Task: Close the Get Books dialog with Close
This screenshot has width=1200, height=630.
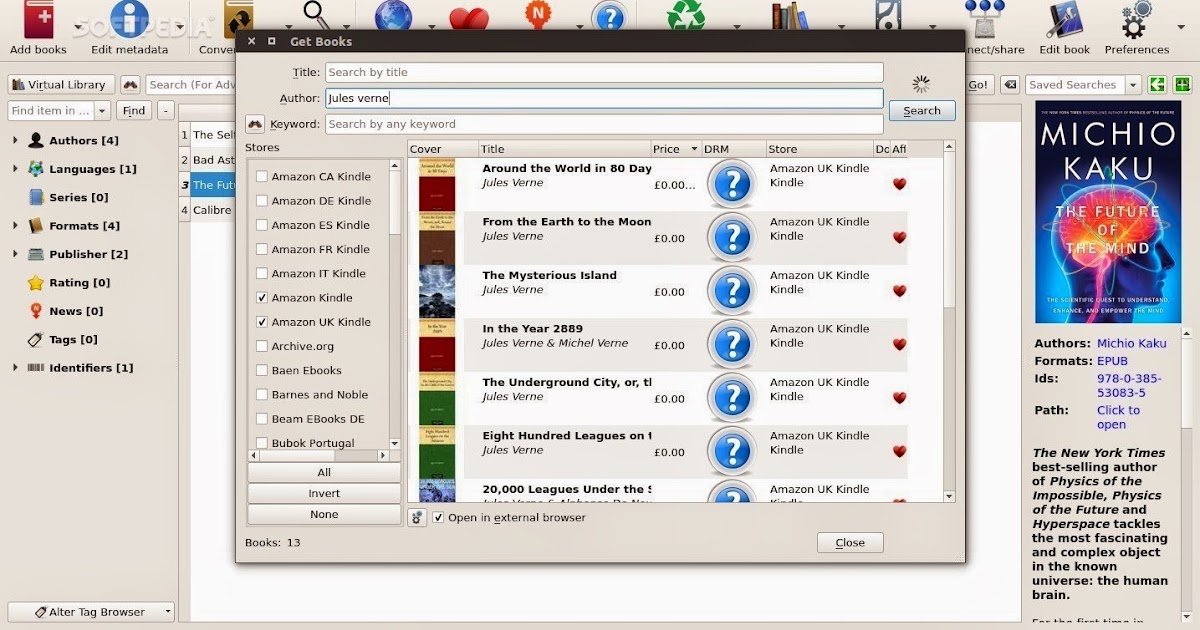Action: pos(850,542)
